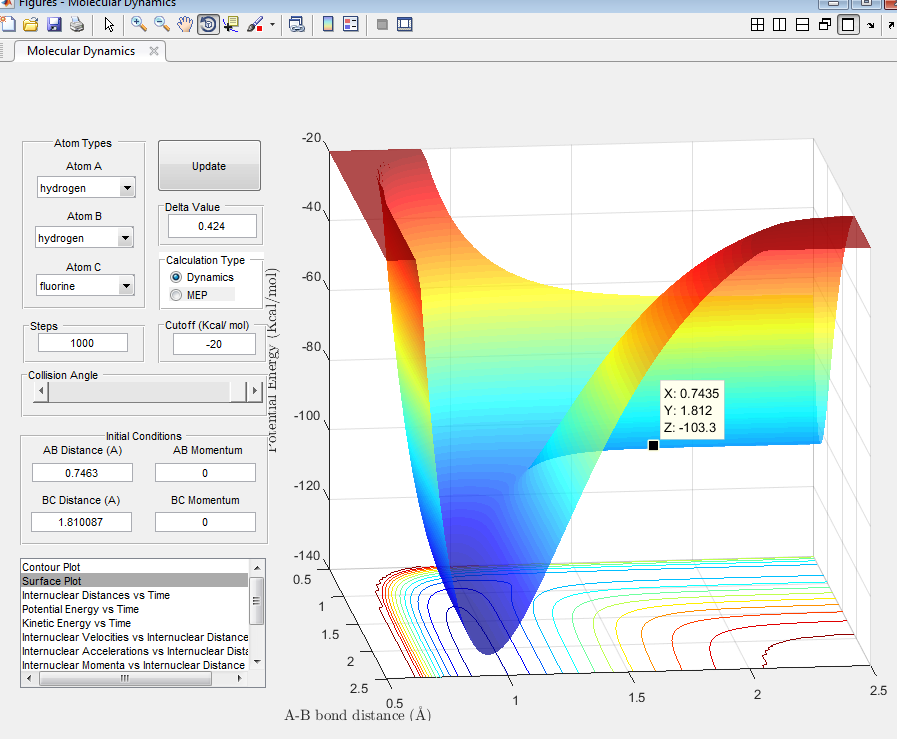
Task: Expand the Atom C fluorine dropdown
Action: 125,287
